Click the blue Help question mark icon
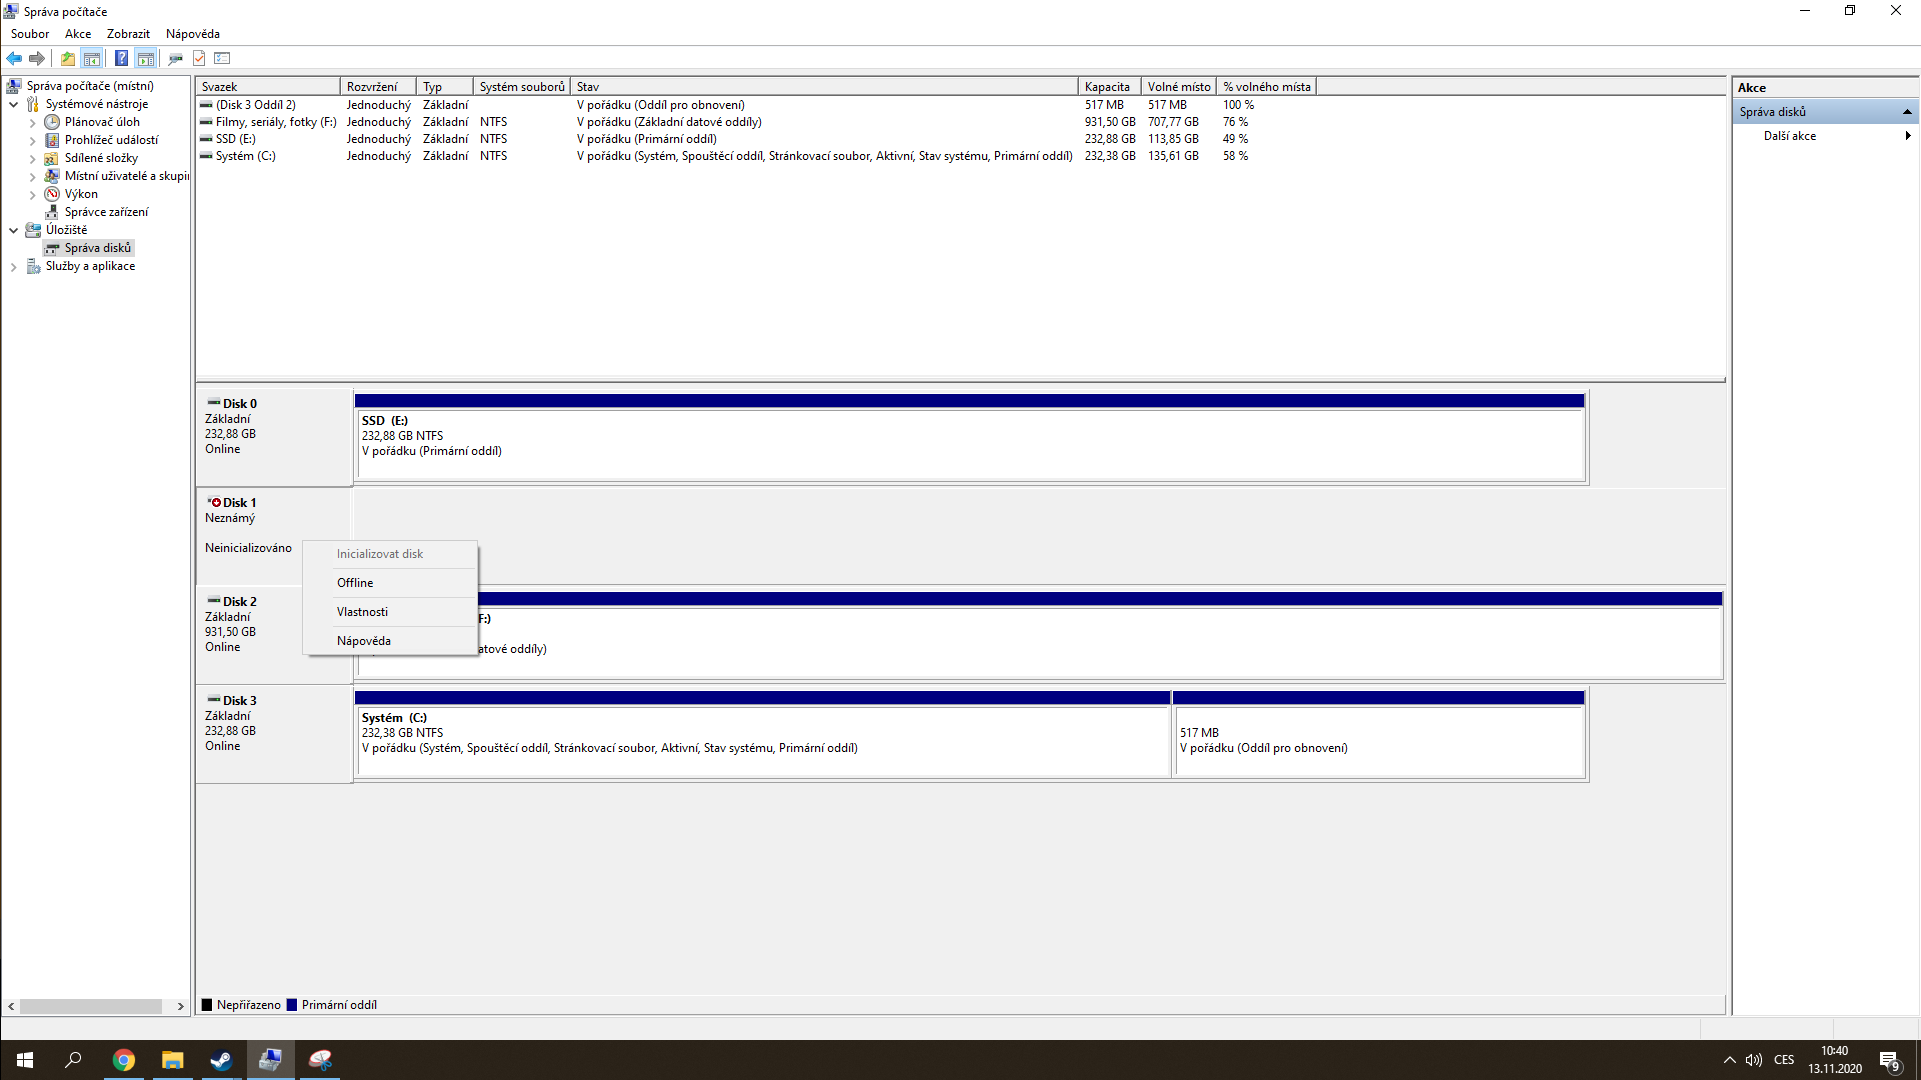Screen dimensions: 1921x1080 (x=121, y=58)
